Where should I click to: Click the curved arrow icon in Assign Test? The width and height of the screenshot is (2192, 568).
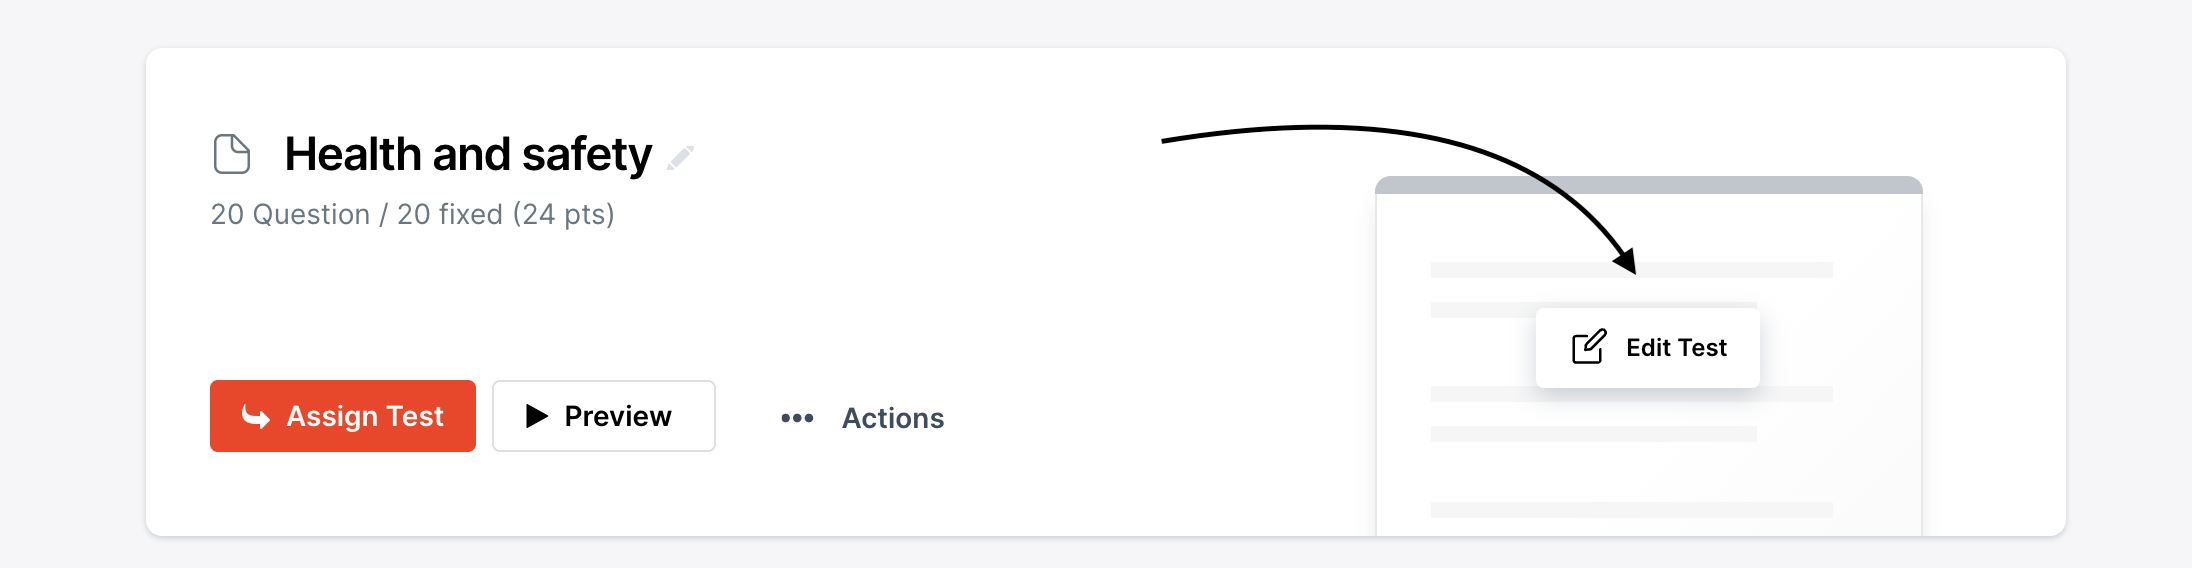[x=256, y=416]
